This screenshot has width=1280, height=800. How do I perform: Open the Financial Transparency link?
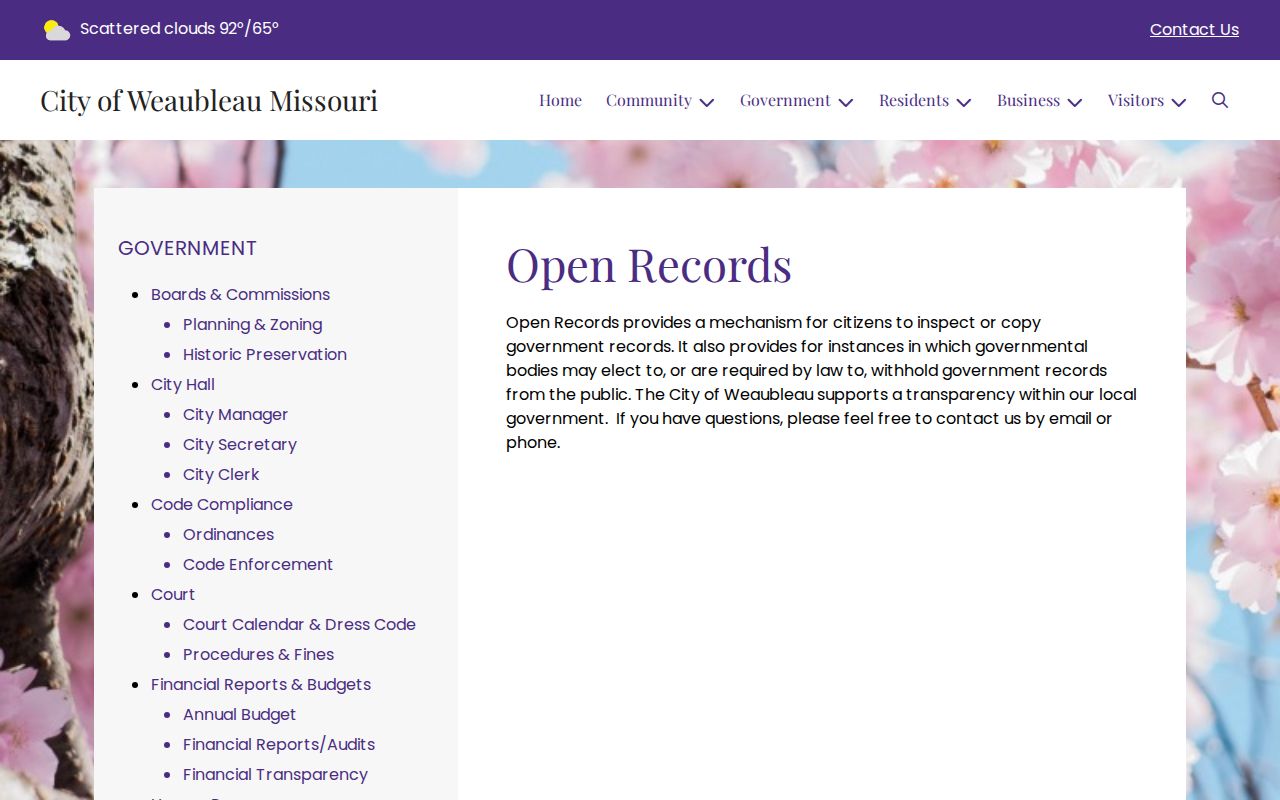pyautogui.click(x=275, y=774)
